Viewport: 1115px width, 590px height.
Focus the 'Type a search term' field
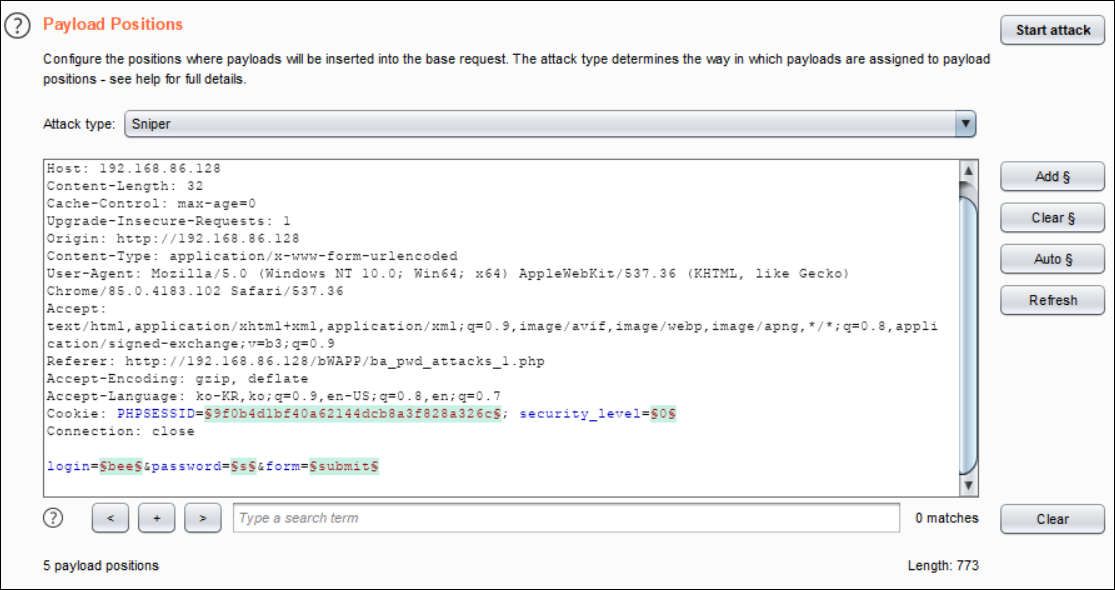coord(567,518)
